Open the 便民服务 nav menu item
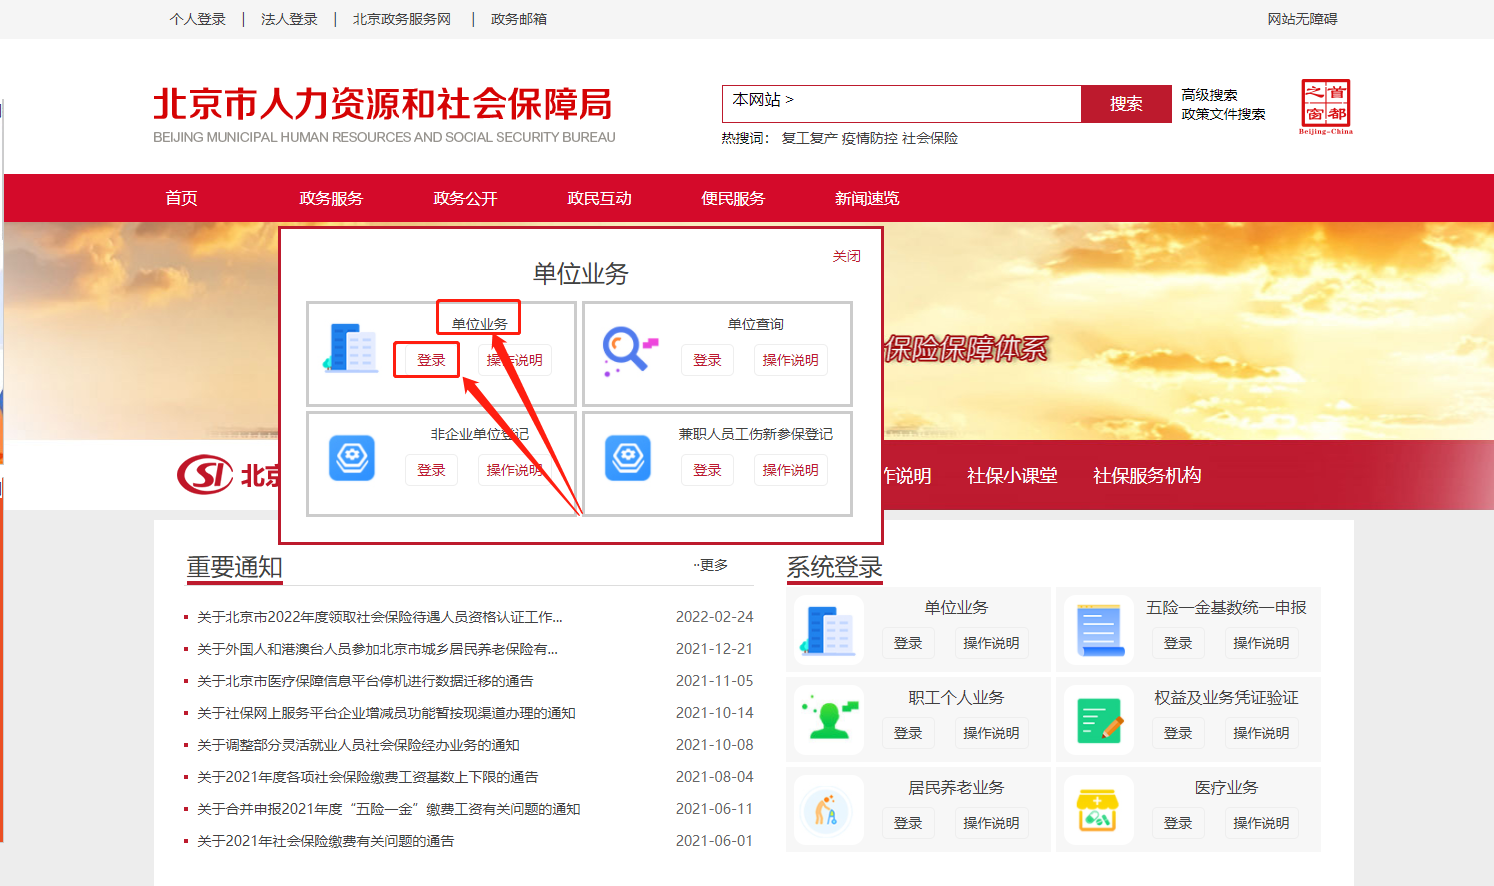1494x886 pixels. pyautogui.click(x=733, y=198)
